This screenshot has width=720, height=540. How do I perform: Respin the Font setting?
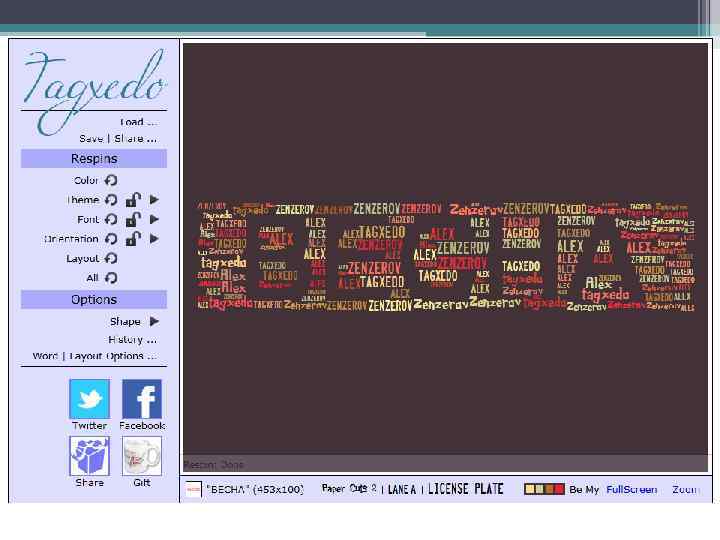click(x=111, y=219)
